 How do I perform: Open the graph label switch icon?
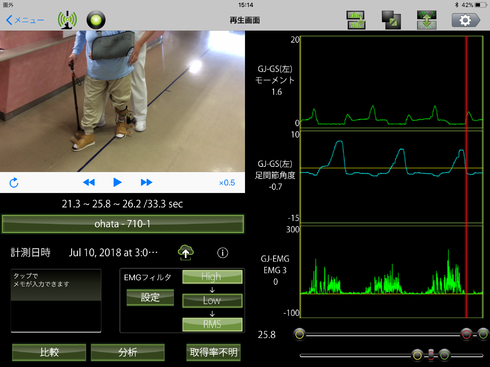click(355, 20)
